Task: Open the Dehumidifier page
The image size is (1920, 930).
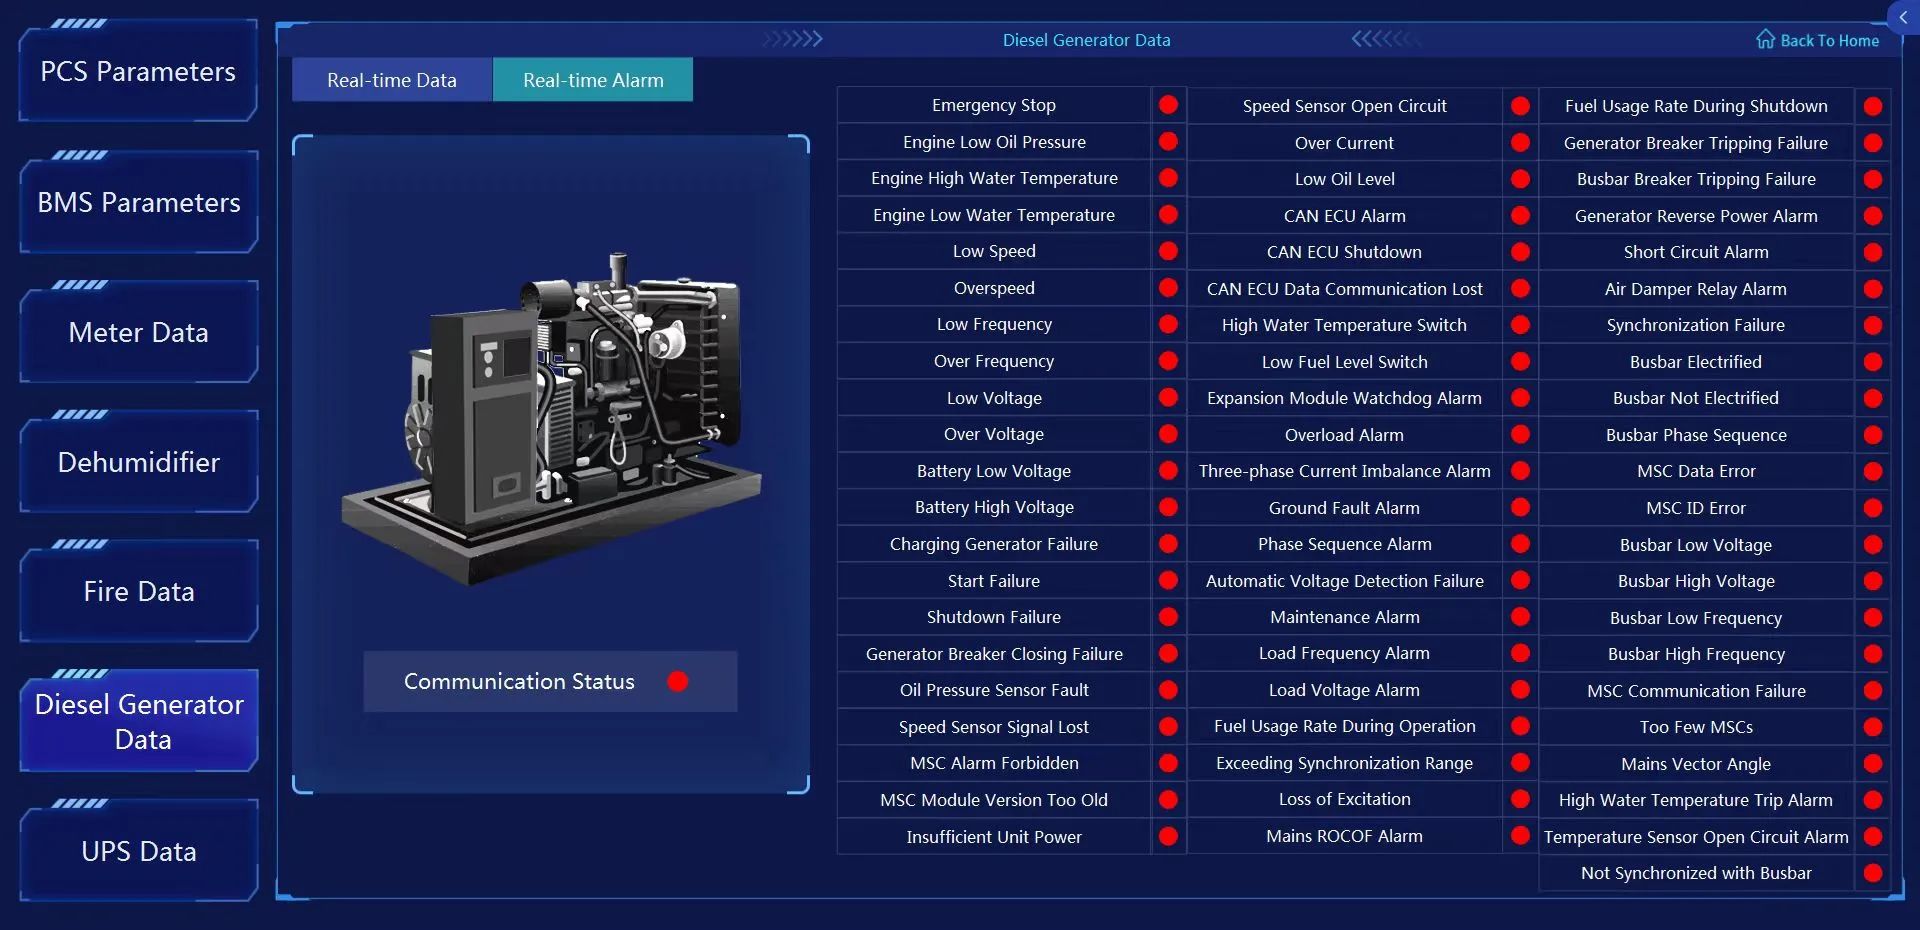Action: 138,462
